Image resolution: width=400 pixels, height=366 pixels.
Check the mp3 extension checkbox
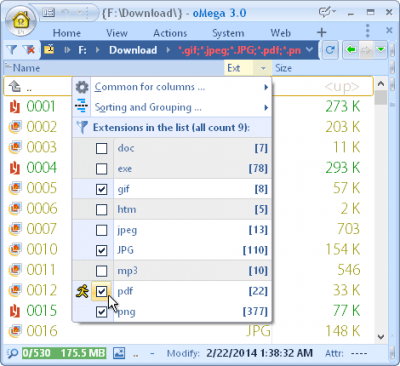pos(101,271)
